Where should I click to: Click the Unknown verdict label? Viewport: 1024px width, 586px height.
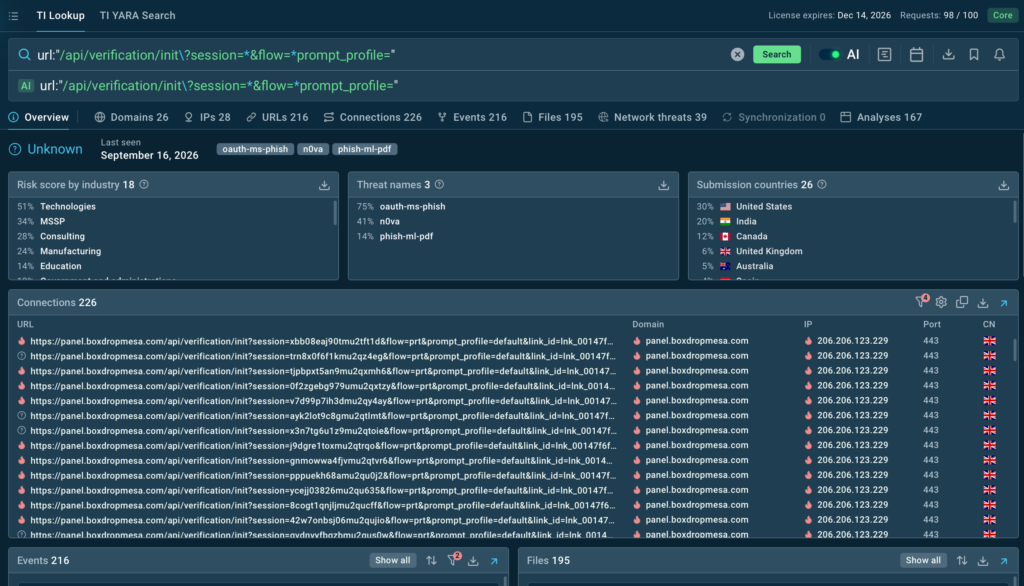tap(55, 150)
